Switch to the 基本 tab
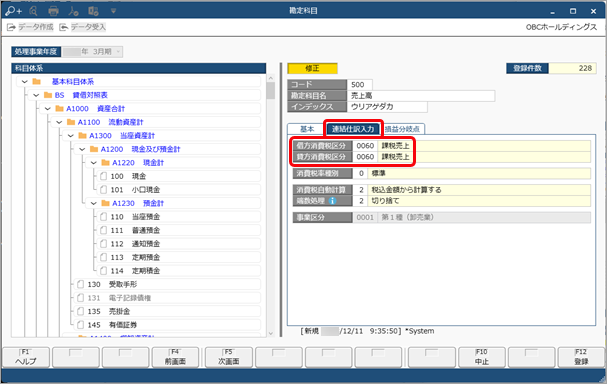Viewport: 607px width, 384px height. pyautogui.click(x=307, y=129)
